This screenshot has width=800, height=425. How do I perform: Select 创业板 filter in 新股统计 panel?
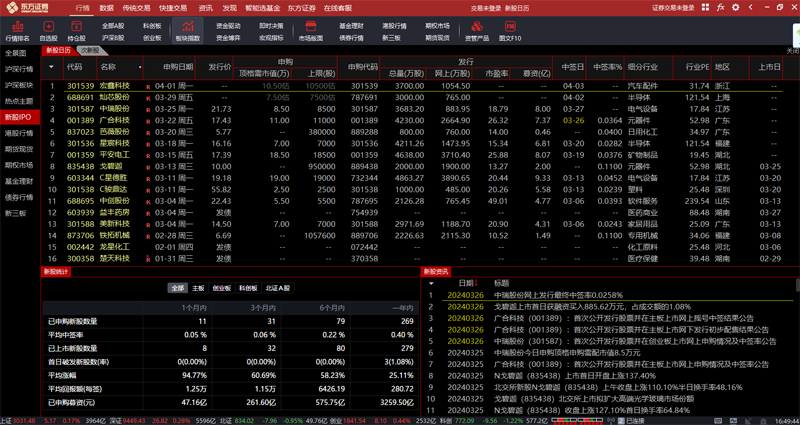(221, 288)
